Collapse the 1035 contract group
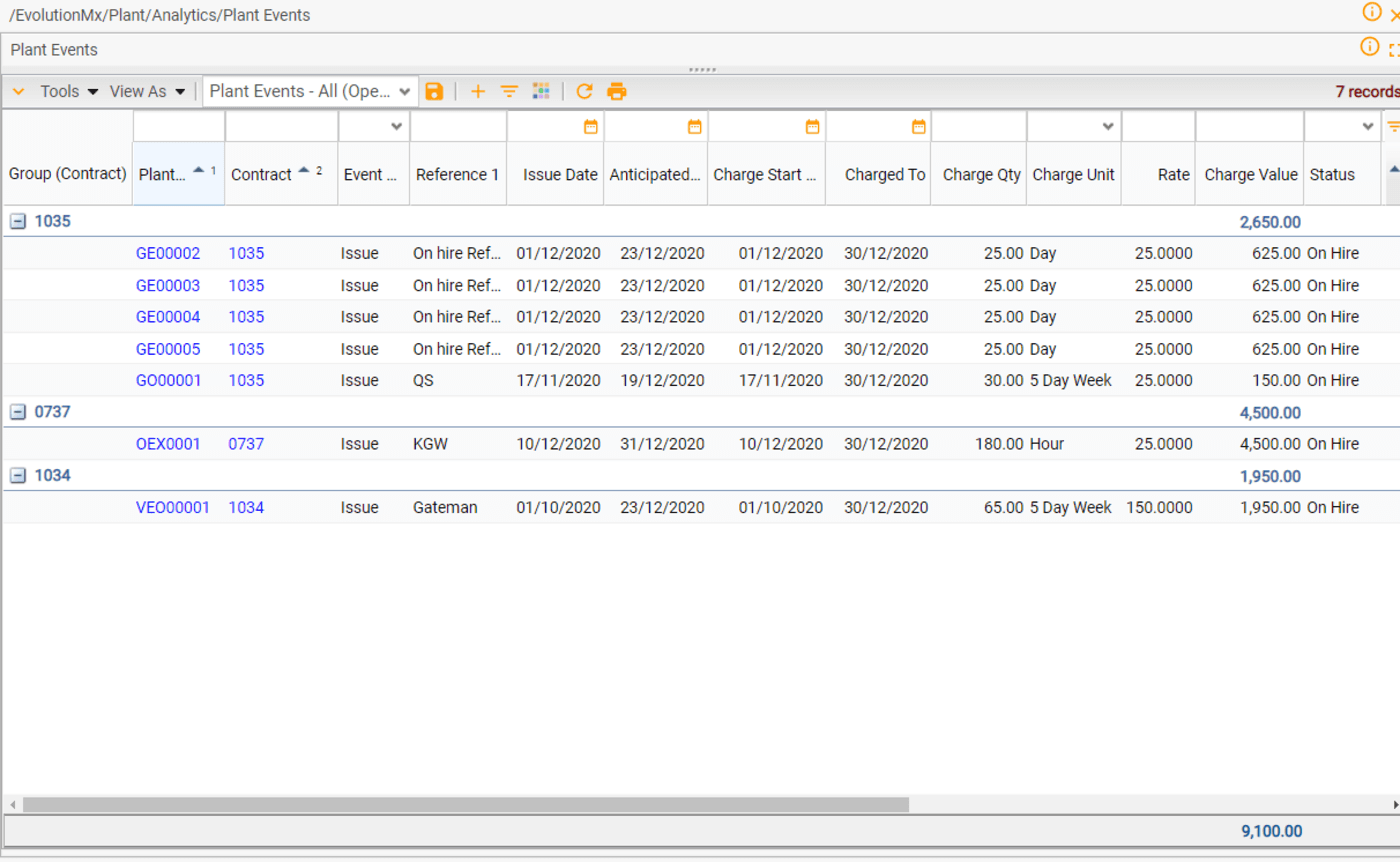 point(18,222)
